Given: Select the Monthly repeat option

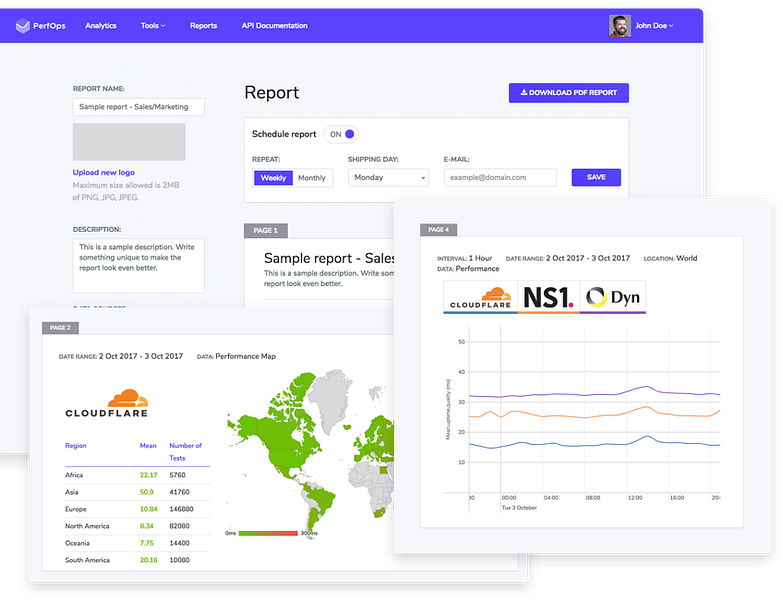Looking at the screenshot, I should pos(312,178).
